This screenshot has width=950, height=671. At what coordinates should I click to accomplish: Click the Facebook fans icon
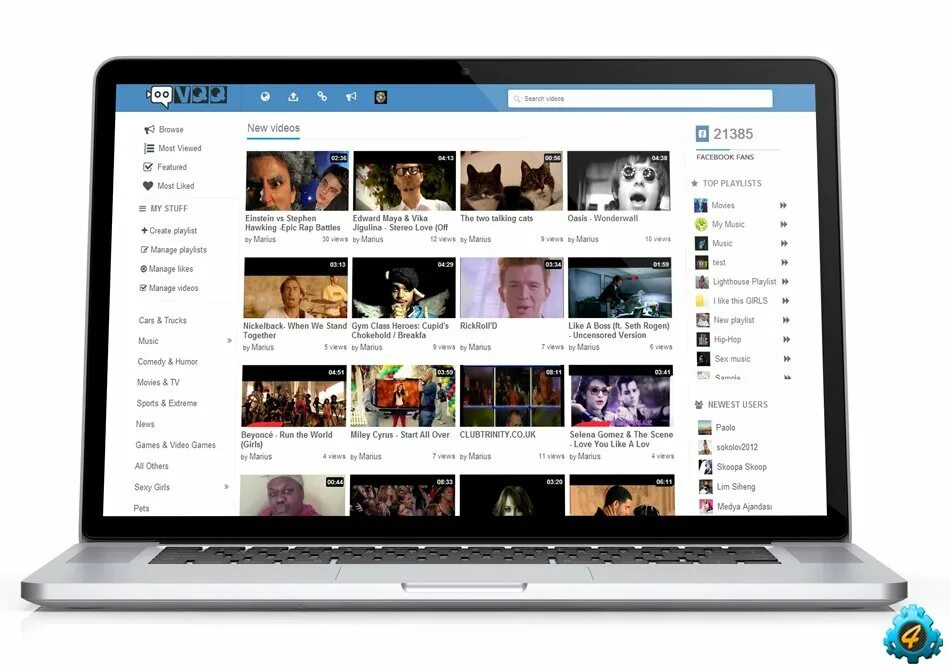tap(702, 134)
